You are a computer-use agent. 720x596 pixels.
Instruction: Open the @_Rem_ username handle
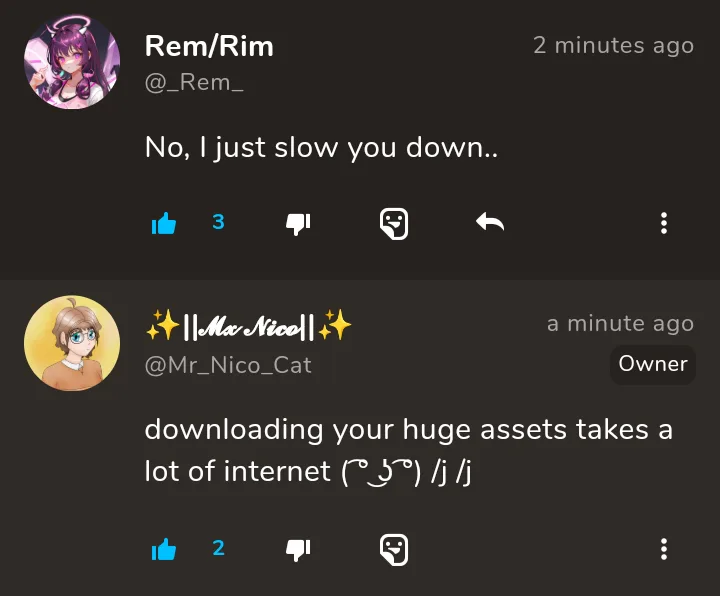[x=194, y=83]
